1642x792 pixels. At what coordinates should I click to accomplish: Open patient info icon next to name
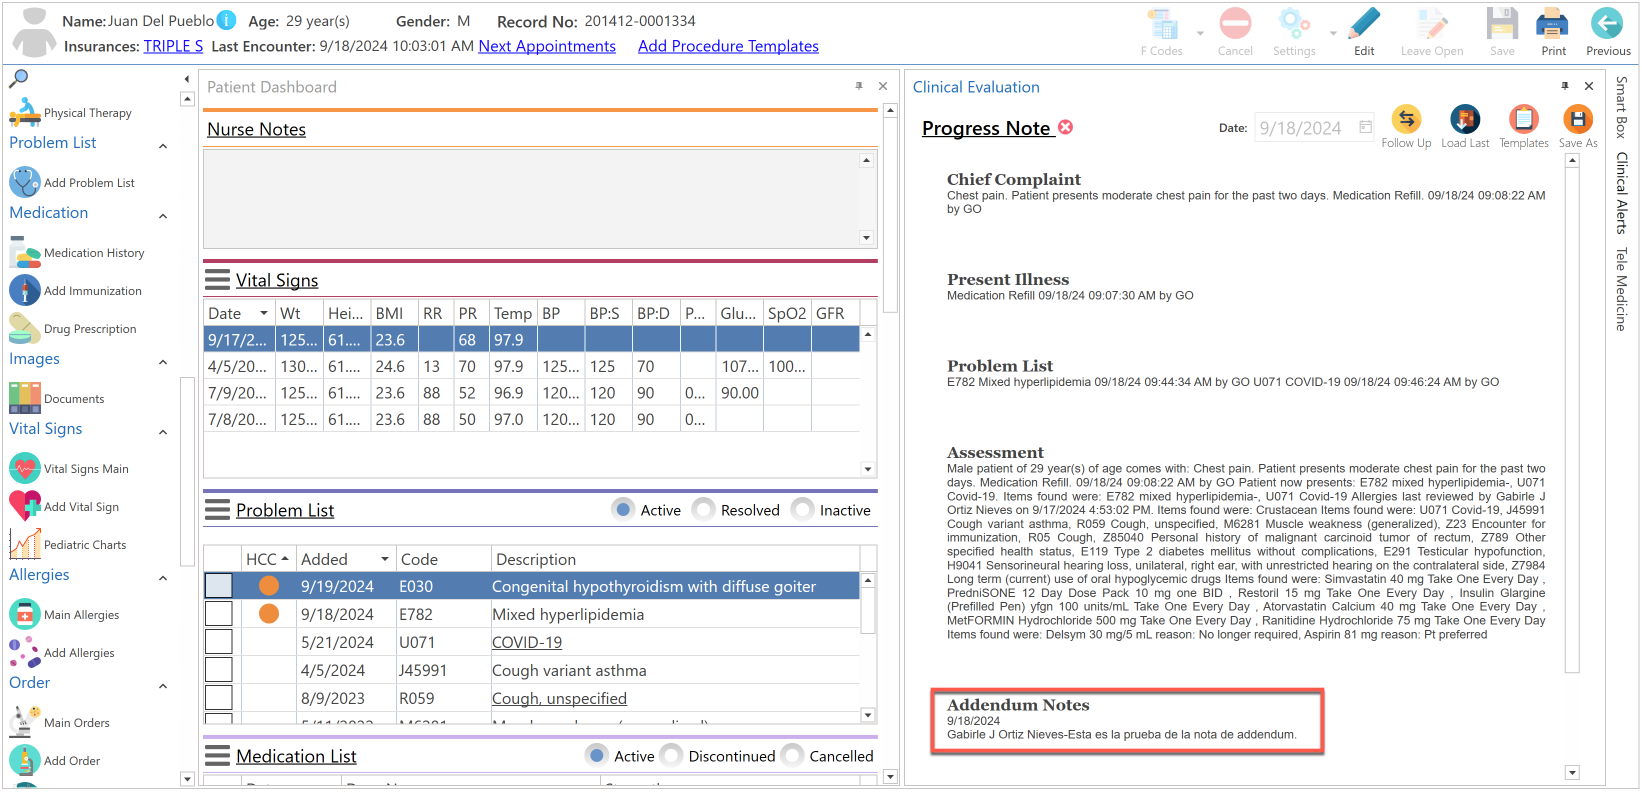coord(227,20)
